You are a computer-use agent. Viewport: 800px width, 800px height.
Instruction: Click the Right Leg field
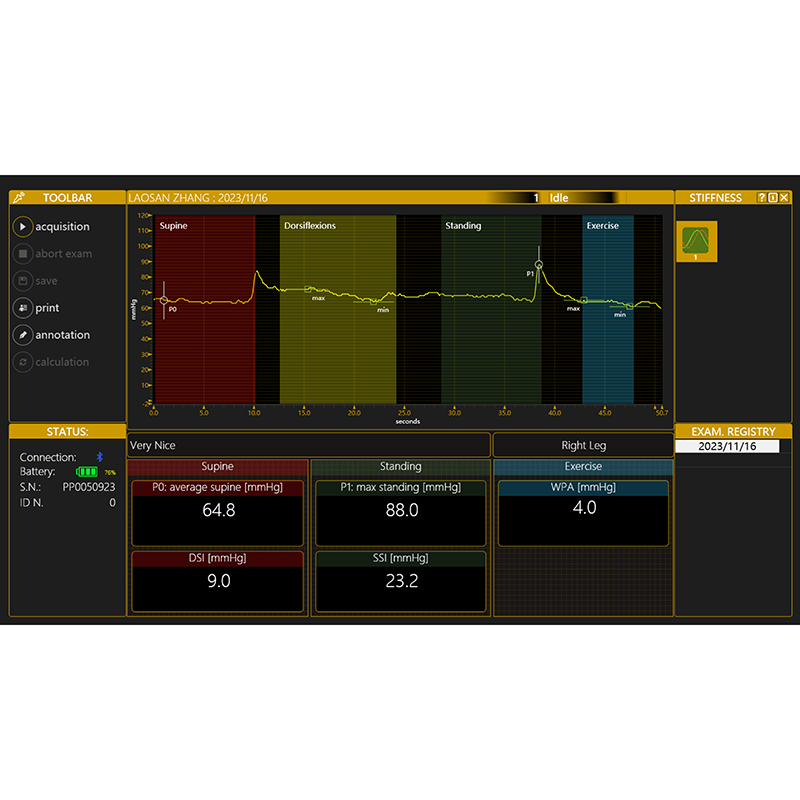583,445
